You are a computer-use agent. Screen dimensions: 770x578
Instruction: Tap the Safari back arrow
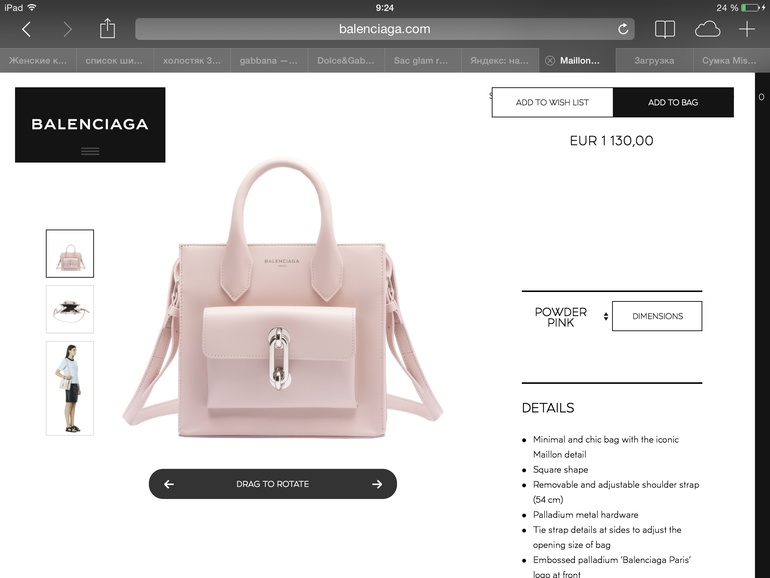pyautogui.click(x=27, y=29)
